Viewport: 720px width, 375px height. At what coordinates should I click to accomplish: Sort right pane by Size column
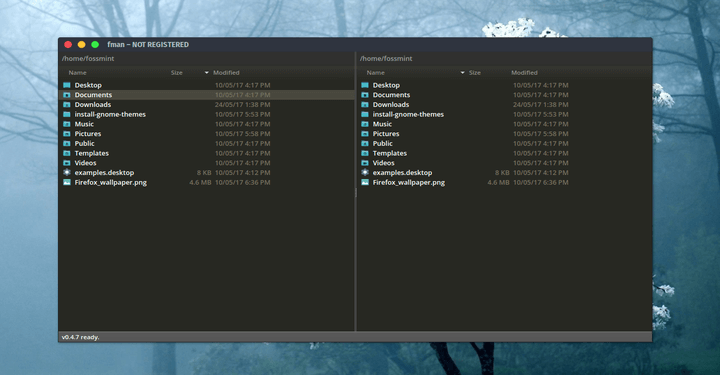tap(475, 73)
